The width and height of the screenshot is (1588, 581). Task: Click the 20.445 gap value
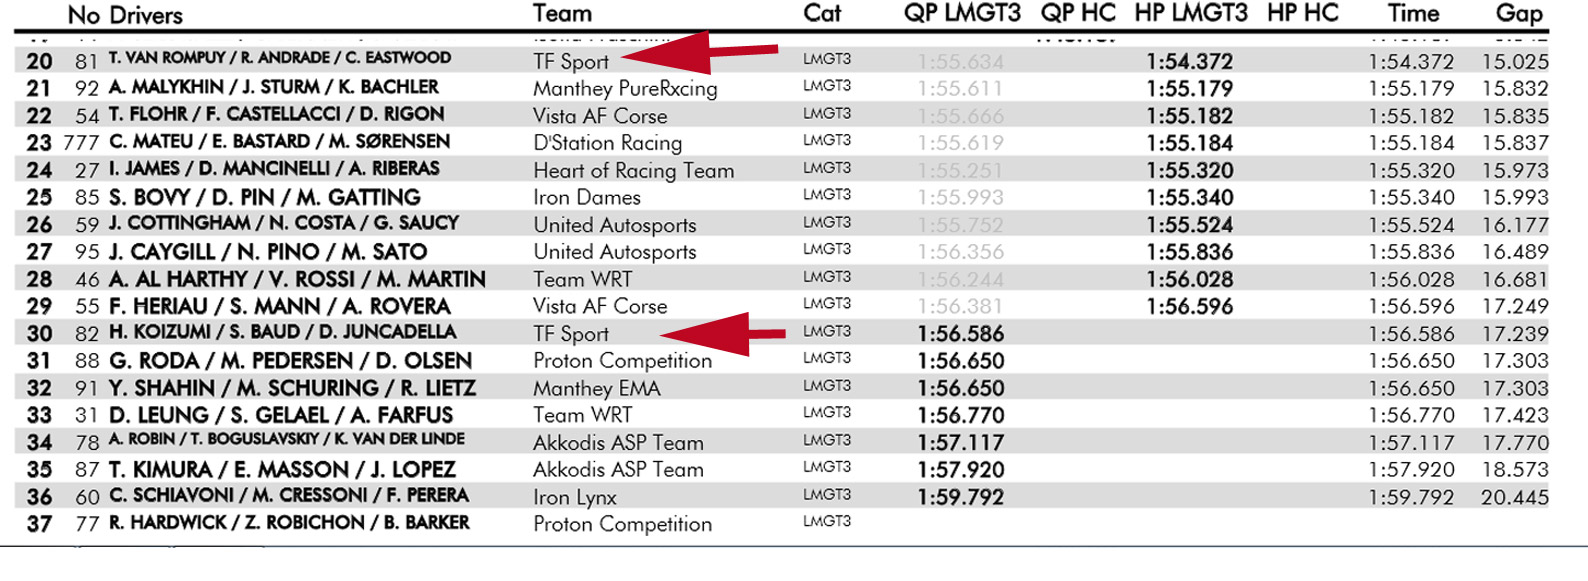tap(1514, 497)
